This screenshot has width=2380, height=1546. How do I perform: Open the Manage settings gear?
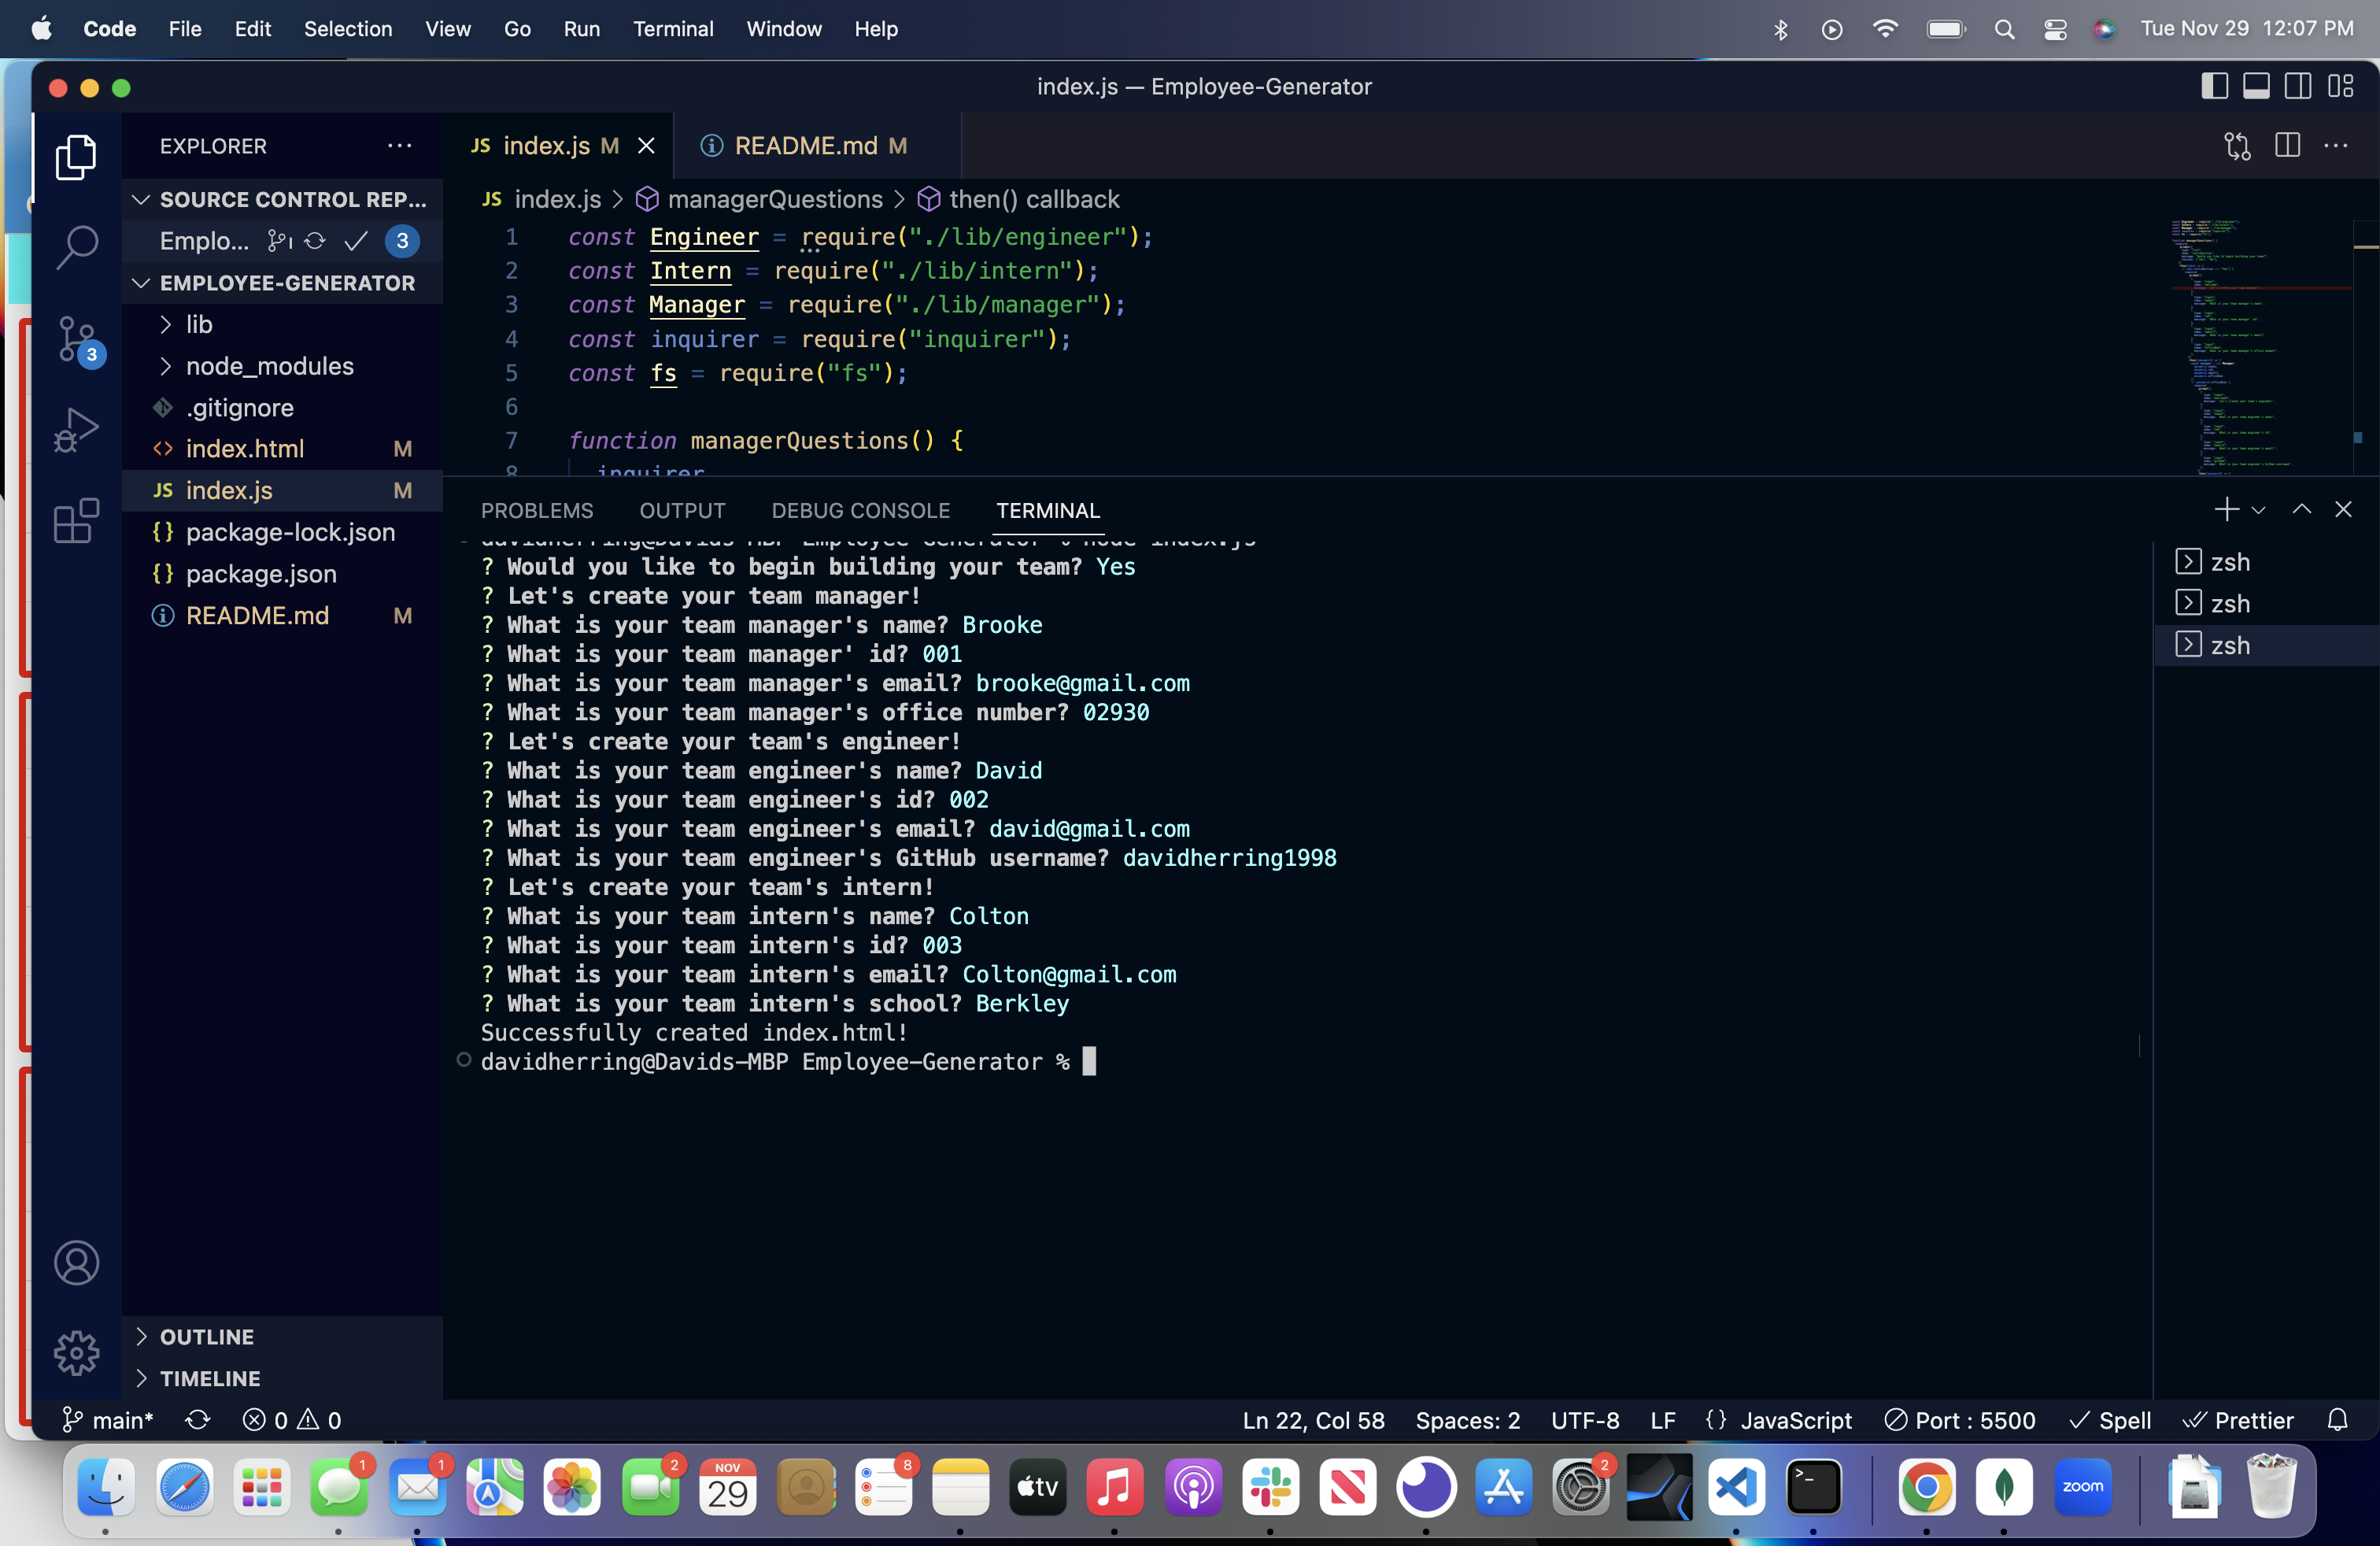(x=76, y=1353)
